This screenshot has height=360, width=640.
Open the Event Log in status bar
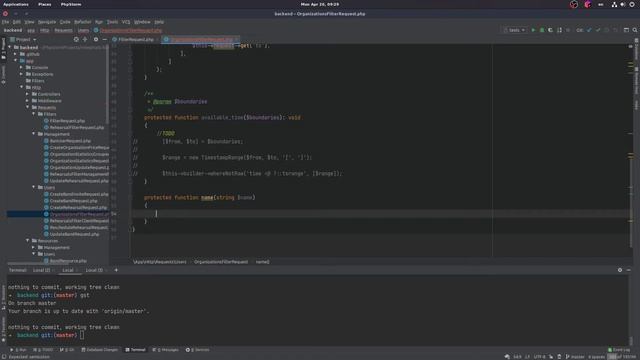(619, 350)
